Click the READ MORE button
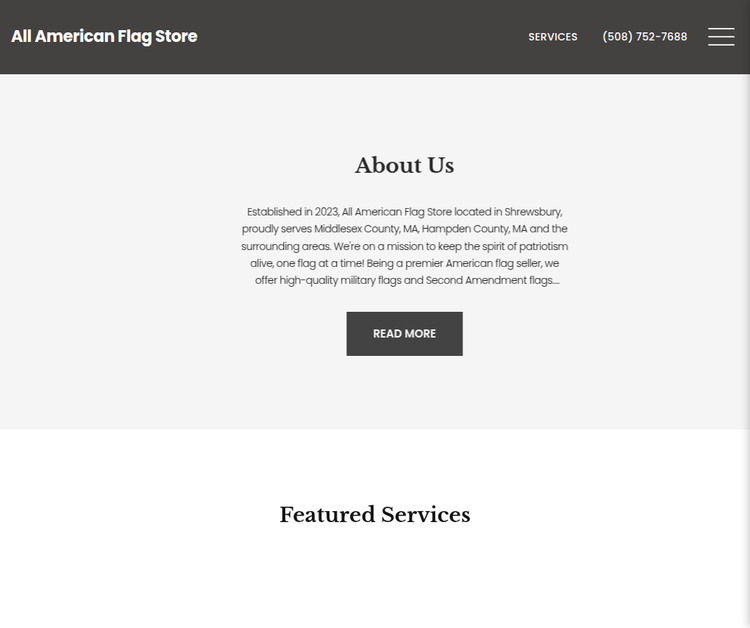Screen dimensions: 750x628 [x=404, y=334]
